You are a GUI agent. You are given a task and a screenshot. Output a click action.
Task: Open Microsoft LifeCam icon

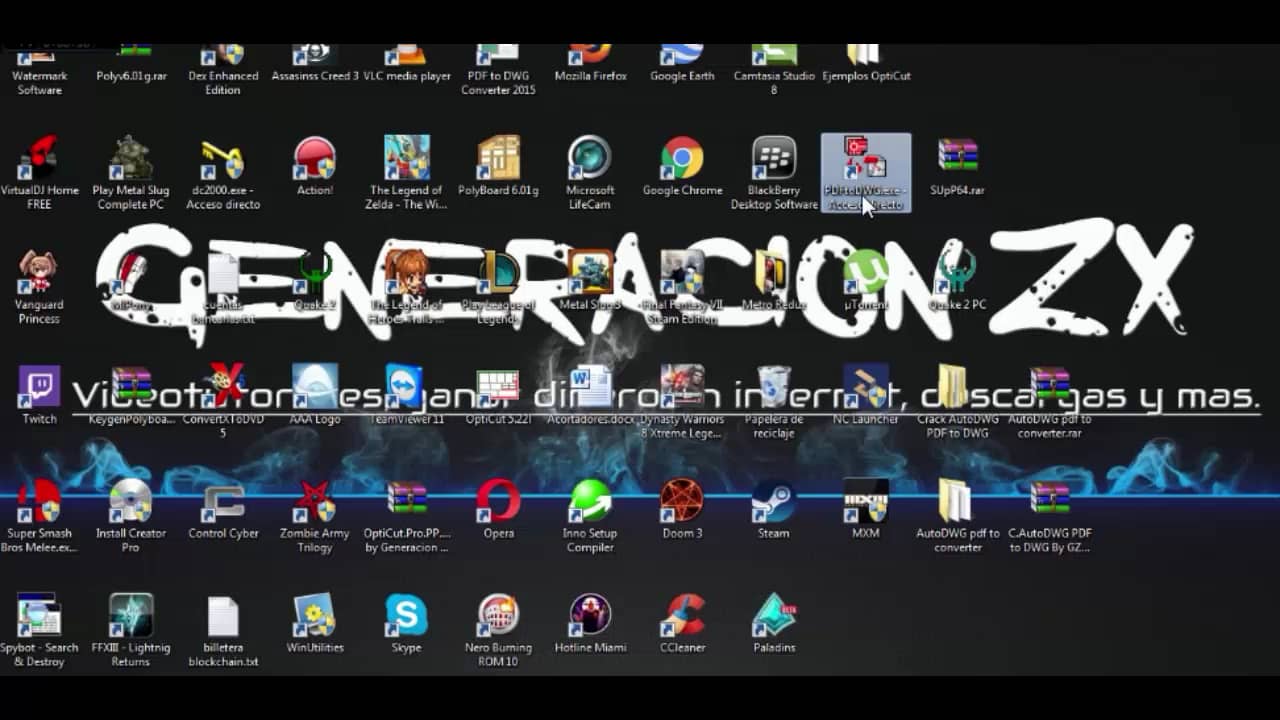(x=590, y=159)
